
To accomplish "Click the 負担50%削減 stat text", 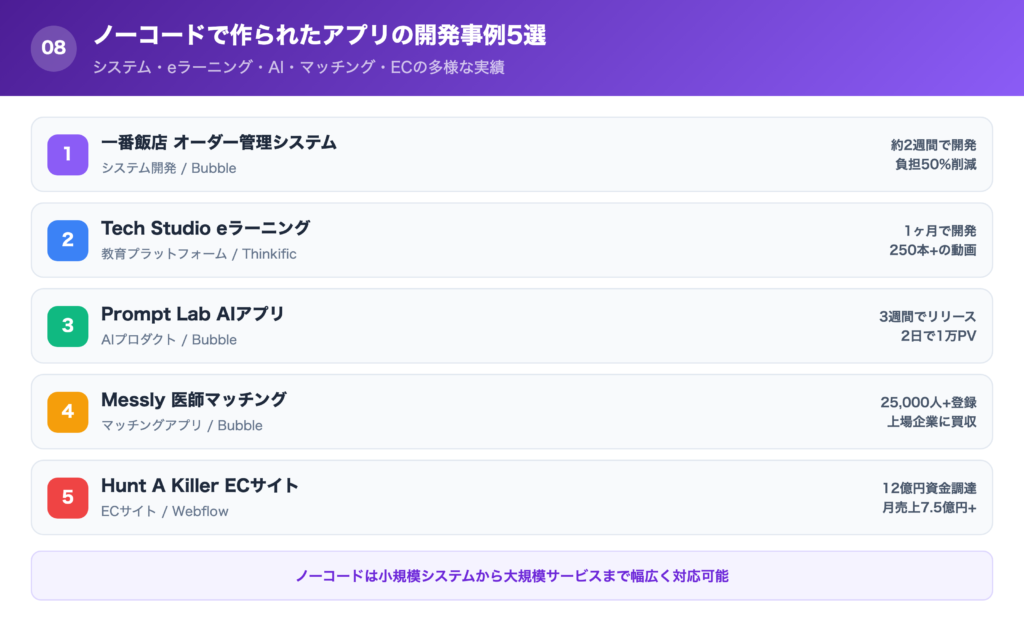I will pos(935,165).
